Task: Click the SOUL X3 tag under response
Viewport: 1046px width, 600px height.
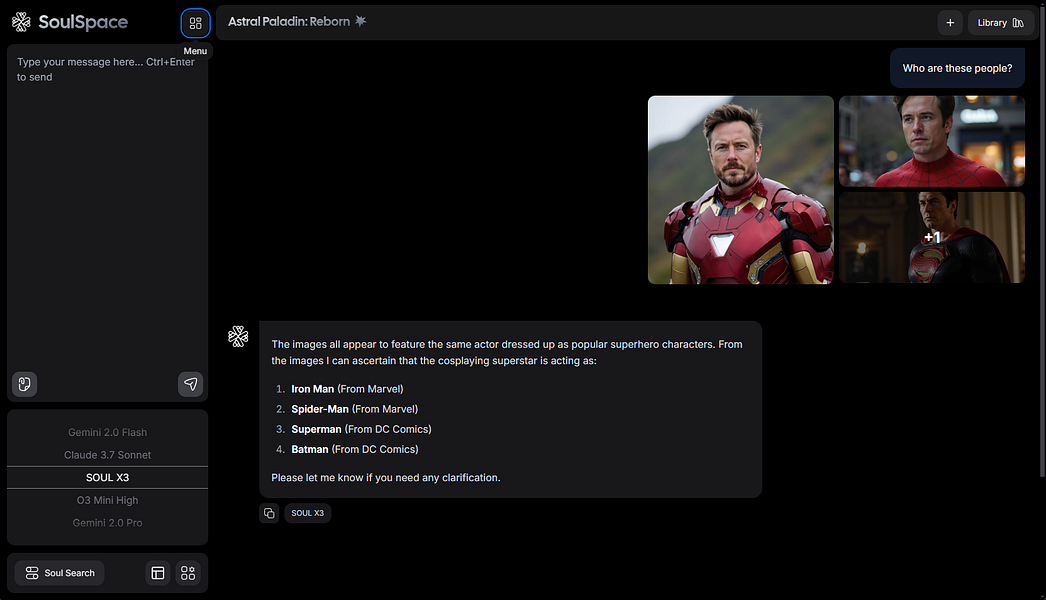Action: coord(308,513)
